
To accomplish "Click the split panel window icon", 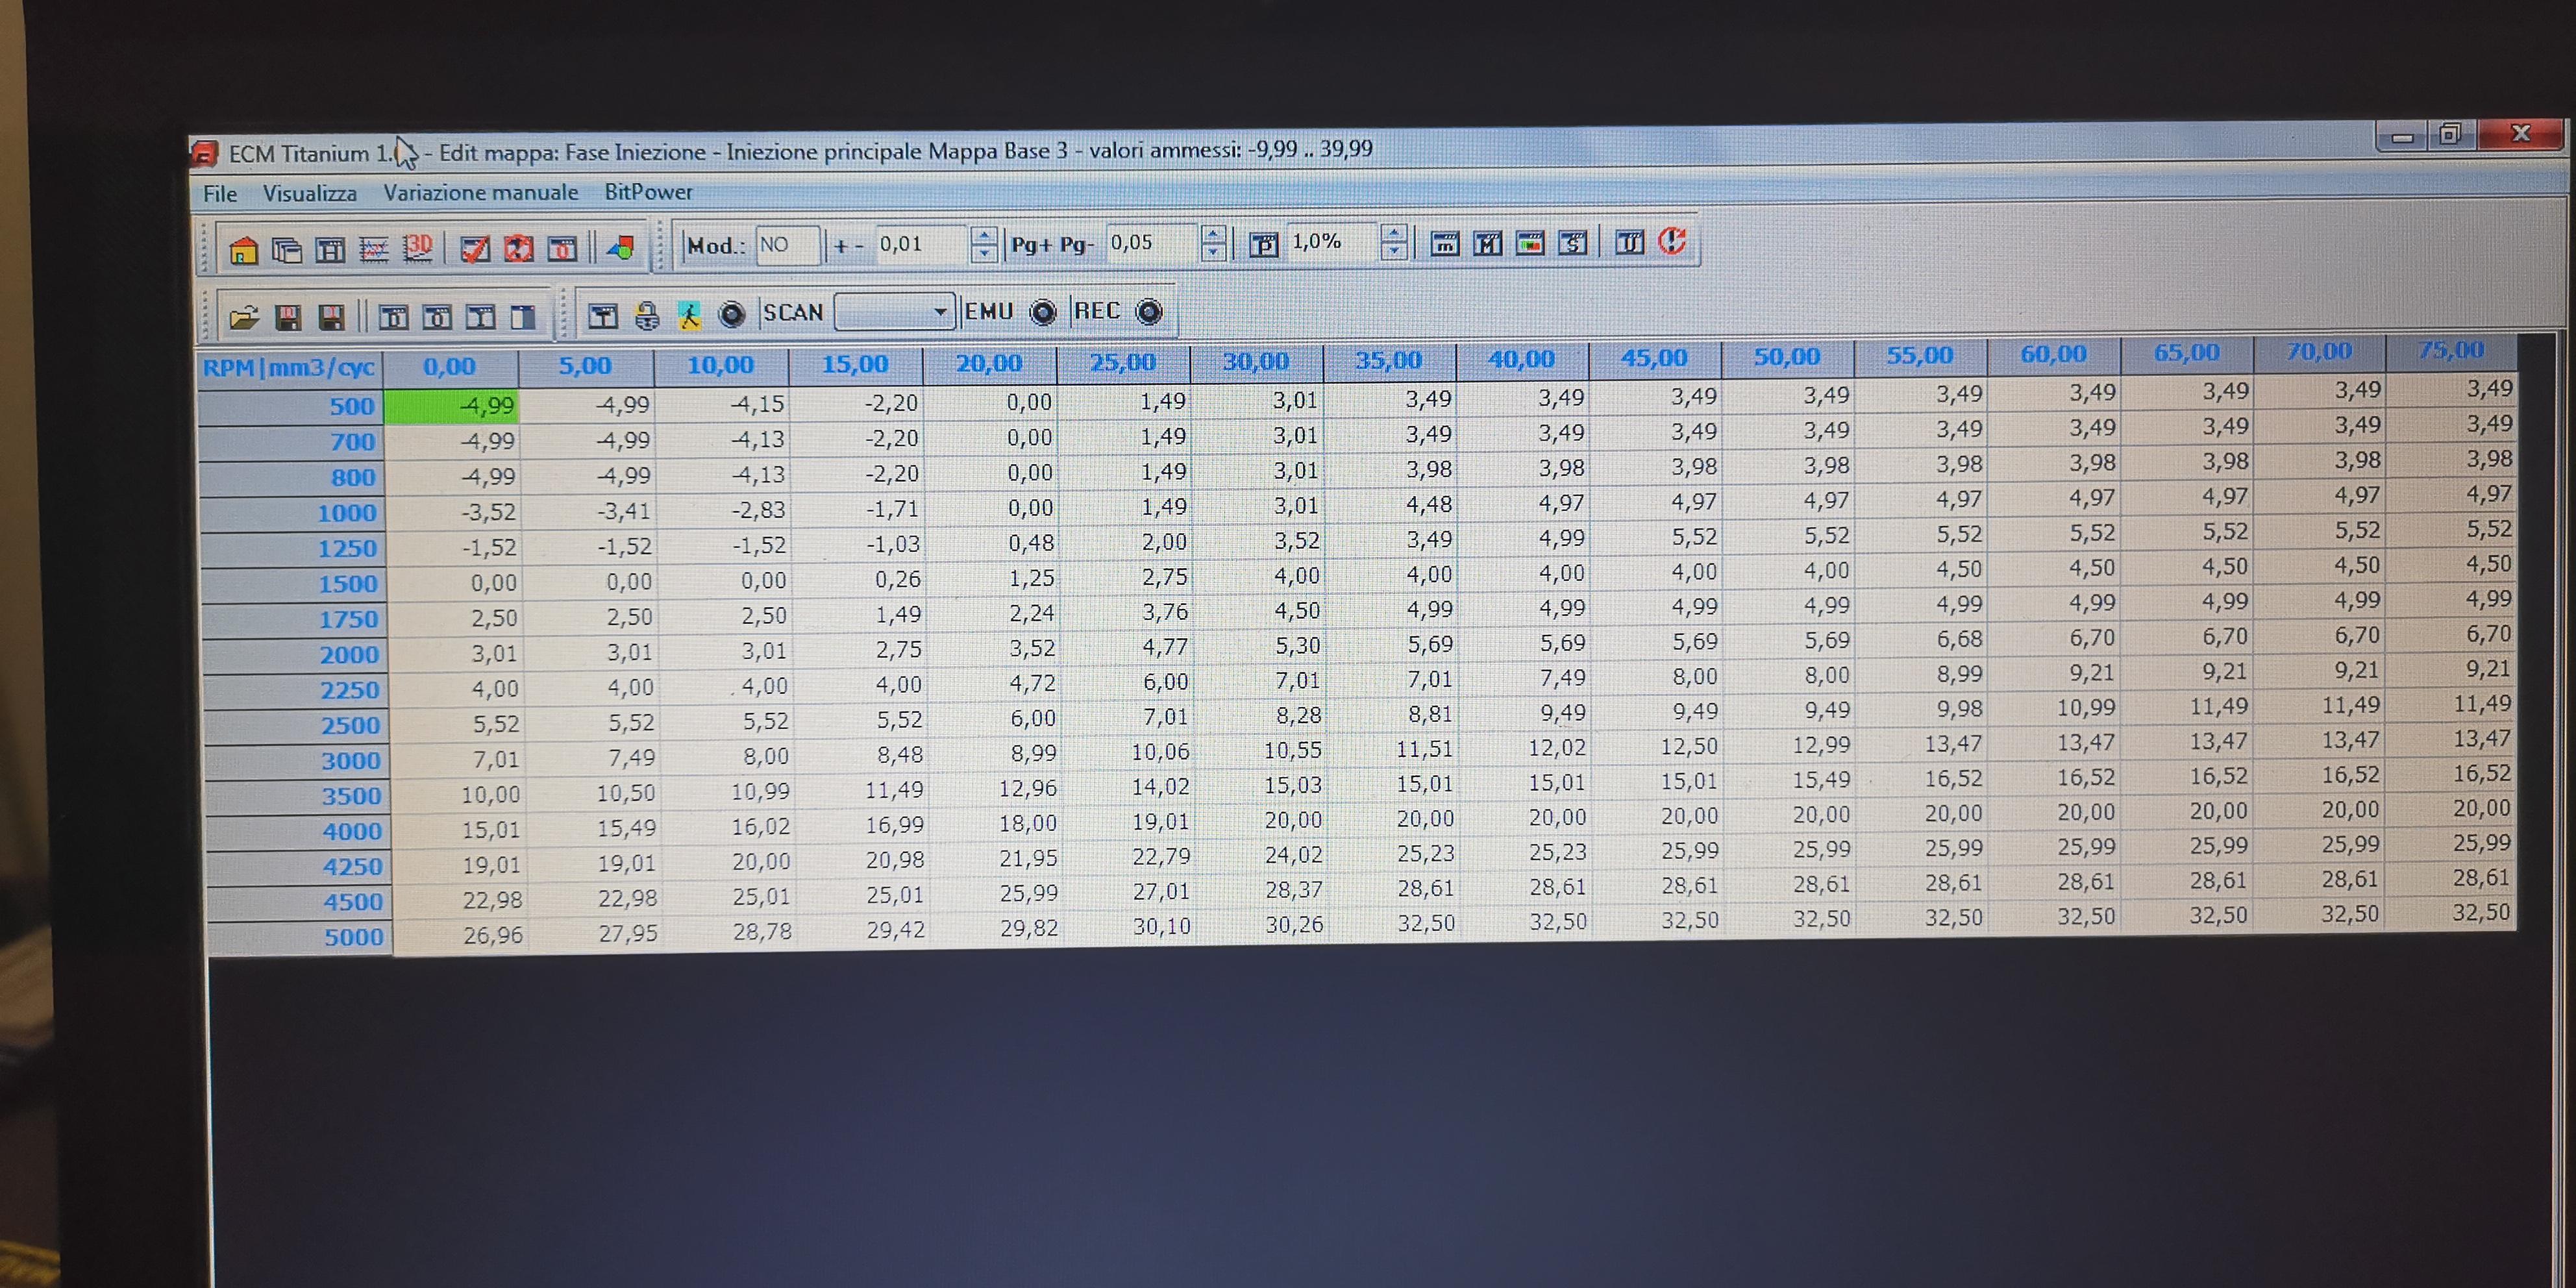I will pyautogui.click(x=523, y=318).
